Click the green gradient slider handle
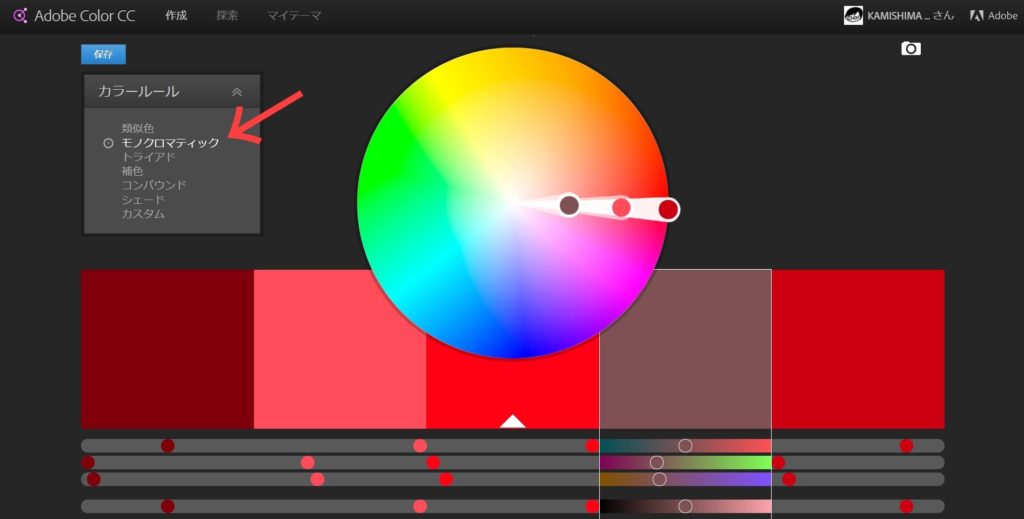 pyautogui.click(x=657, y=462)
